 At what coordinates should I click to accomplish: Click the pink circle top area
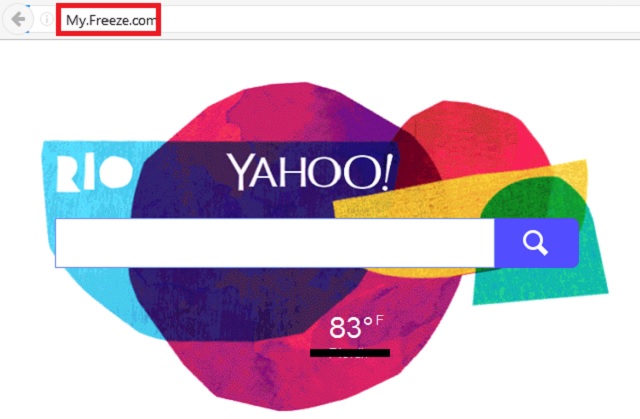(286, 112)
